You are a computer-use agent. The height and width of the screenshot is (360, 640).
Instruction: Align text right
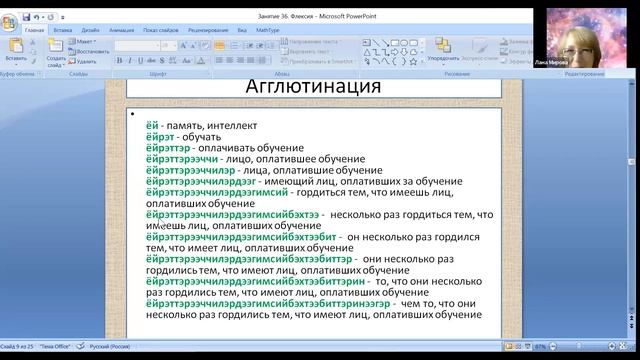point(240,60)
